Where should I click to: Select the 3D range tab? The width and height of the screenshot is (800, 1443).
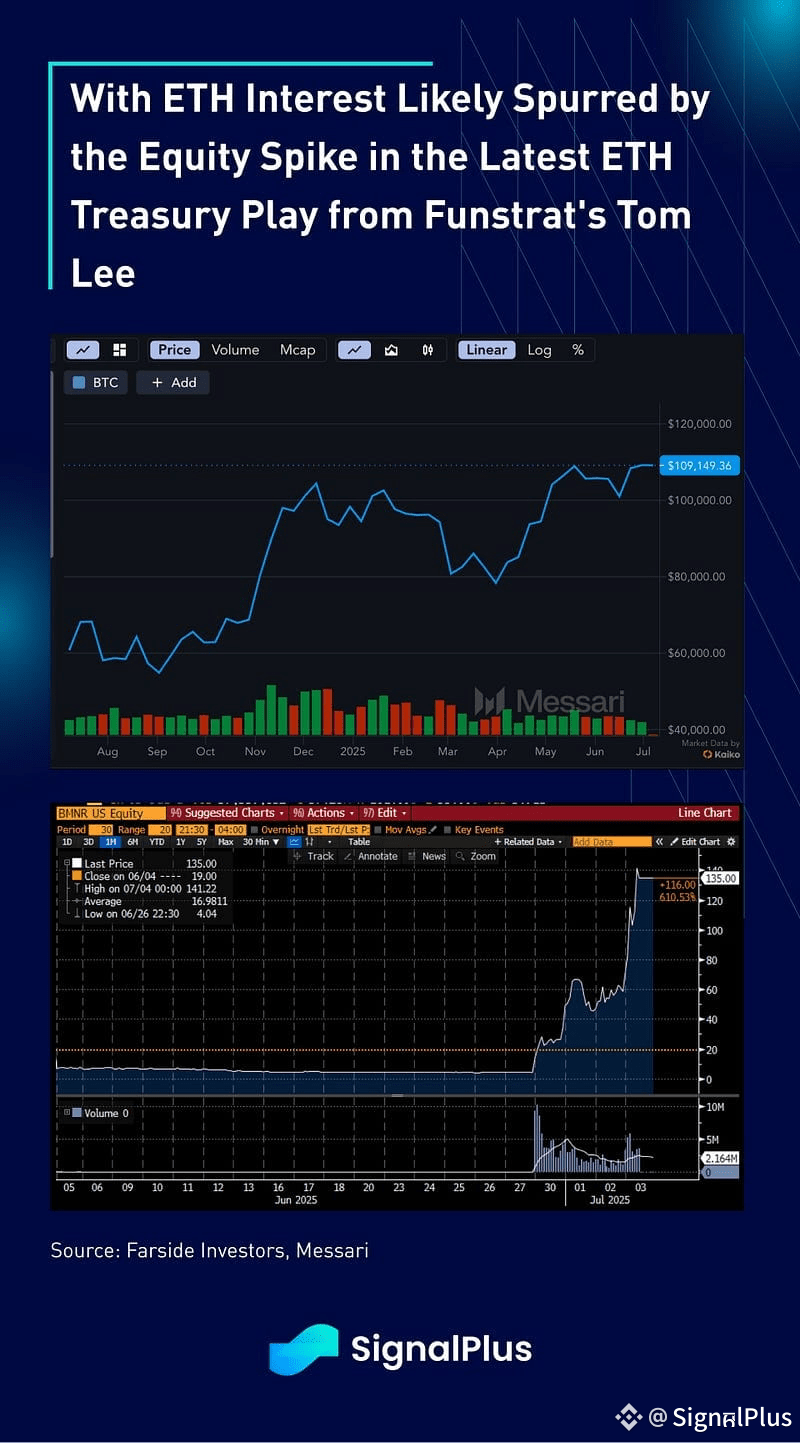pos(89,842)
